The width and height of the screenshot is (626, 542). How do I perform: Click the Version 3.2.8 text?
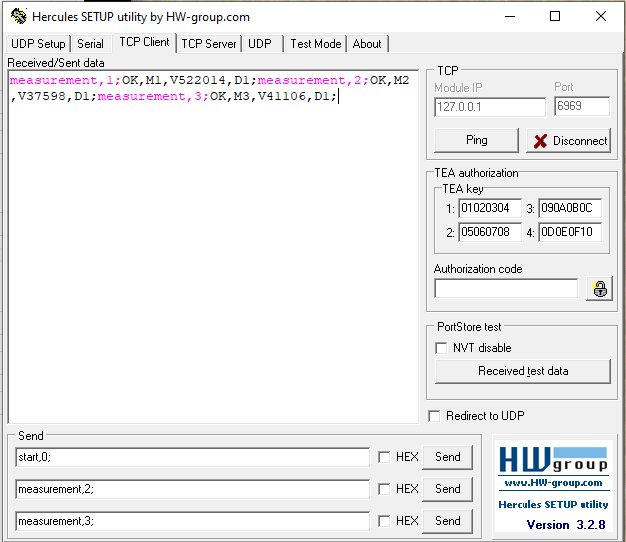tap(566, 524)
